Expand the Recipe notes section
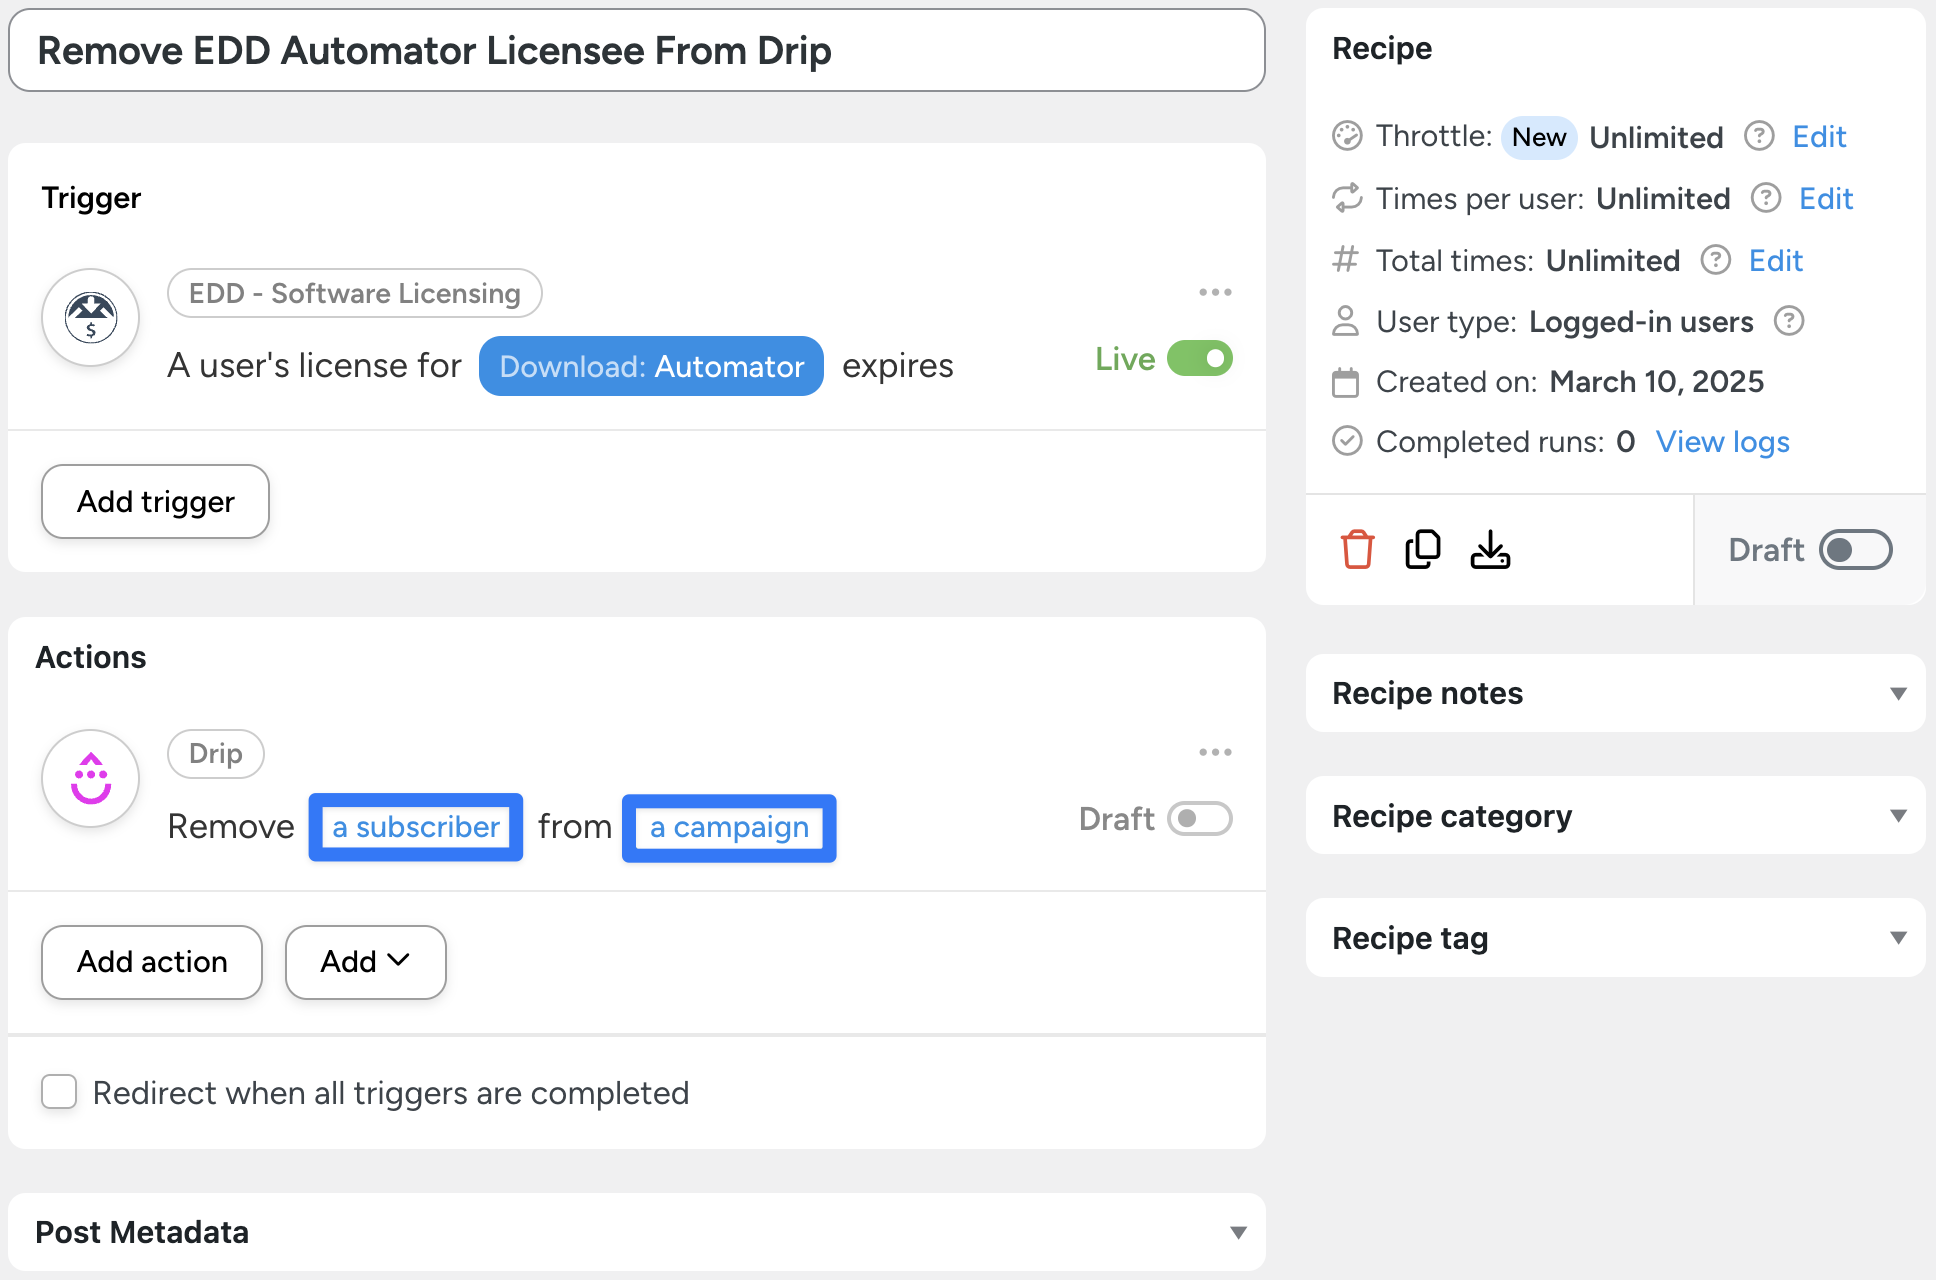Viewport: 1936px width, 1280px height. tap(1897, 693)
